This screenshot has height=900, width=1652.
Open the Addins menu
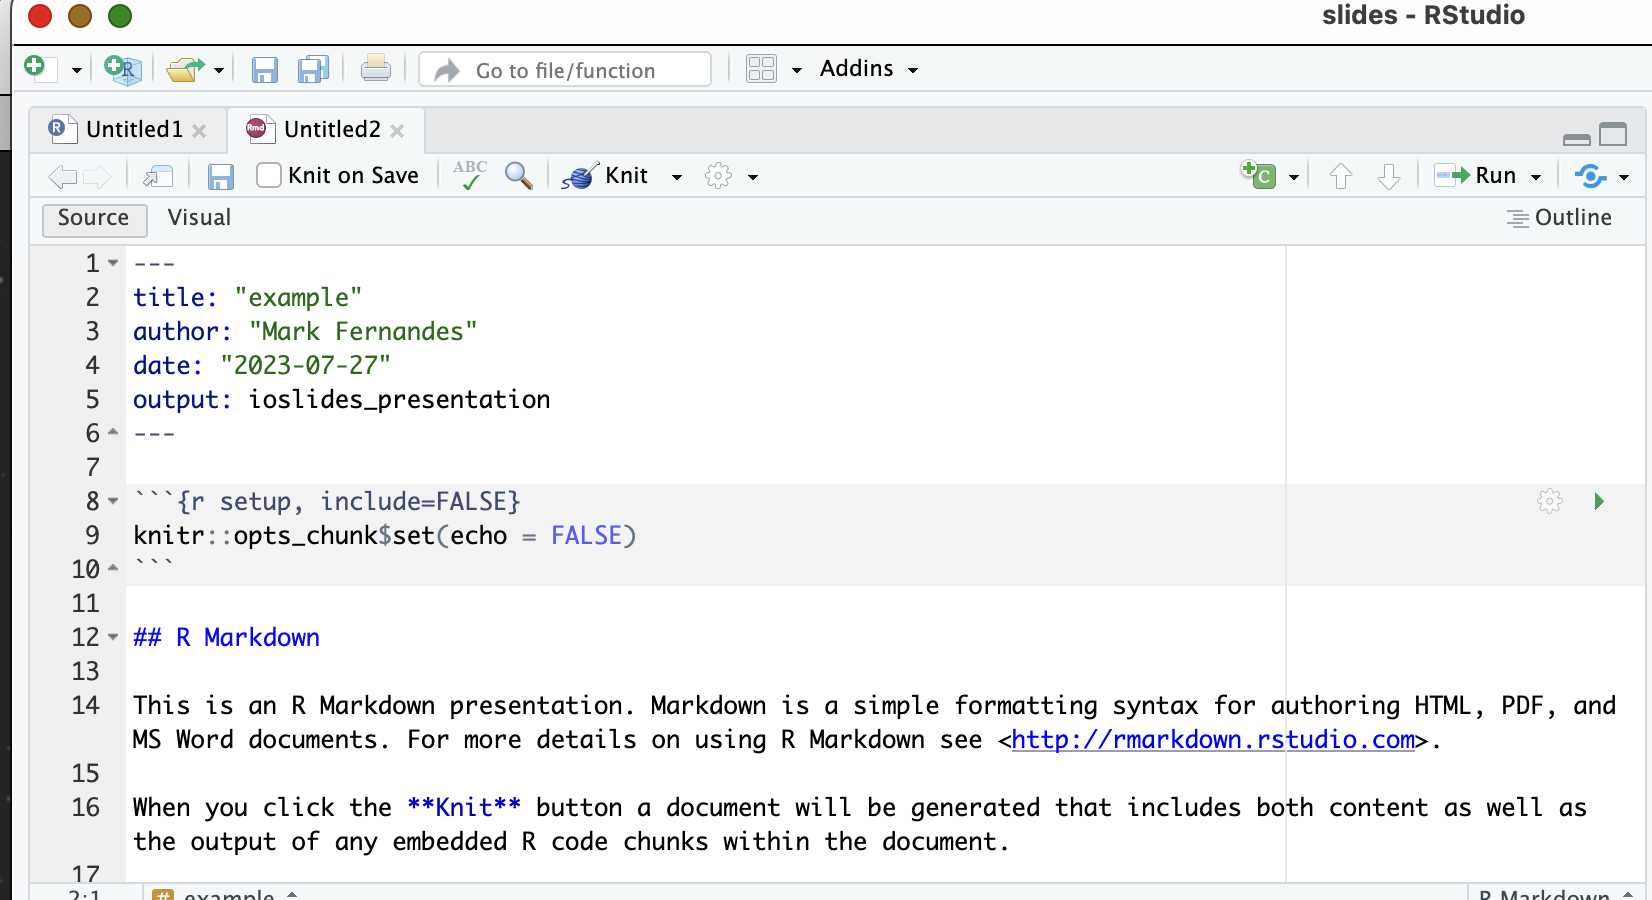(868, 68)
